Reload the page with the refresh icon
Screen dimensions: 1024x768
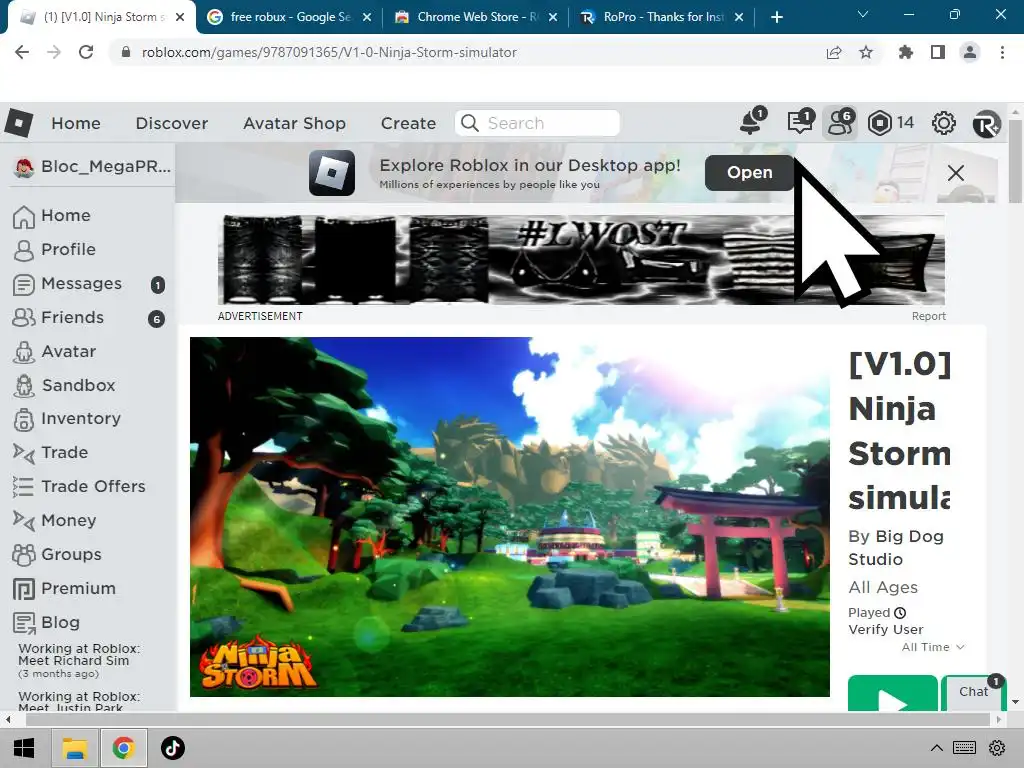pyautogui.click(x=86, y=52)
